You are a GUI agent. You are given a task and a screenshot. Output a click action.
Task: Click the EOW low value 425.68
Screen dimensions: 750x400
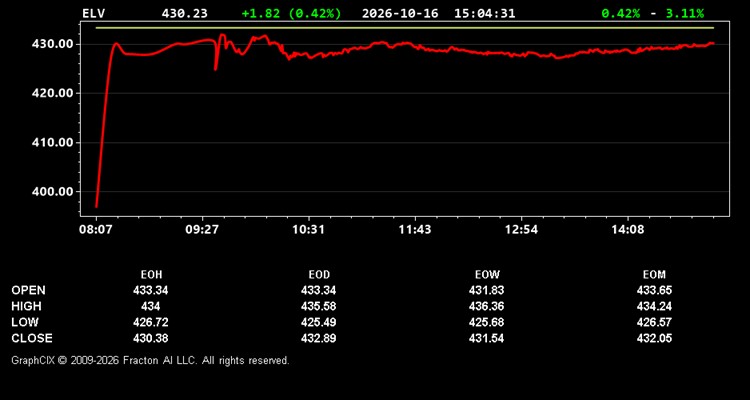coord(486,322)
